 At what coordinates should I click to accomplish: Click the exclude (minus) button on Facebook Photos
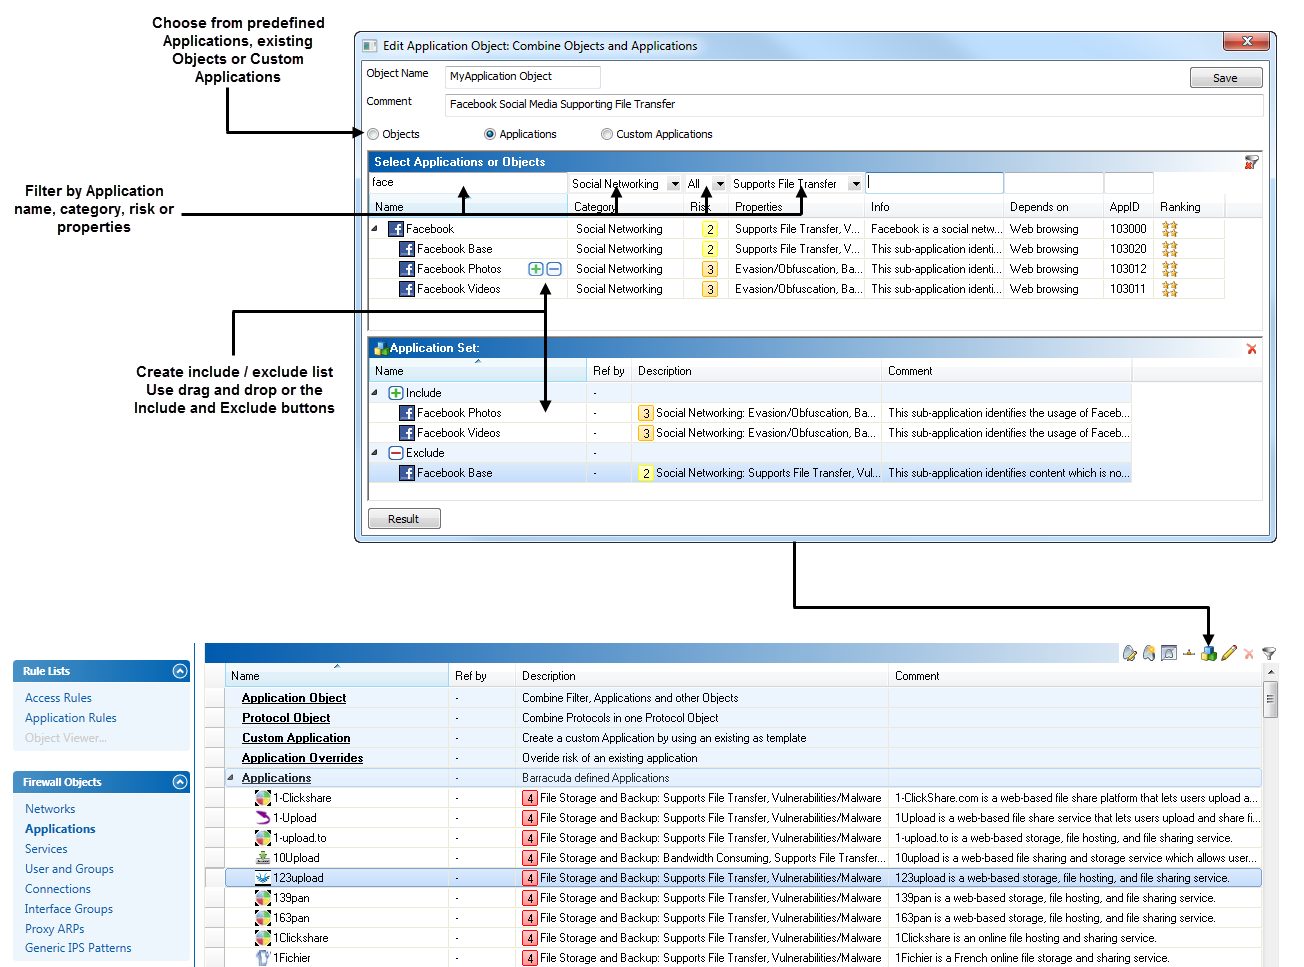(554, 269)
